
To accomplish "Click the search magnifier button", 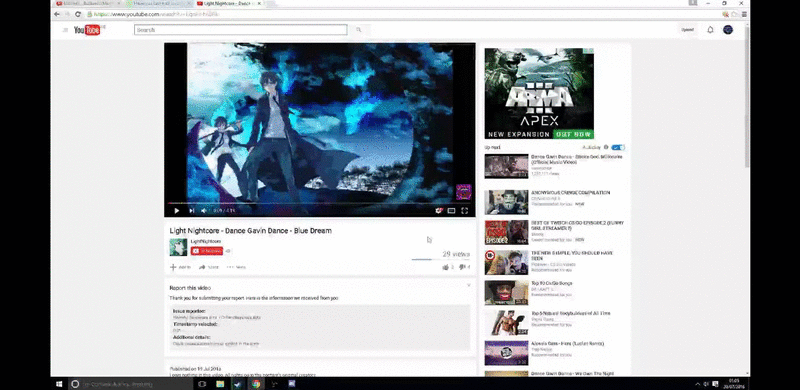I will coord(359,30).
